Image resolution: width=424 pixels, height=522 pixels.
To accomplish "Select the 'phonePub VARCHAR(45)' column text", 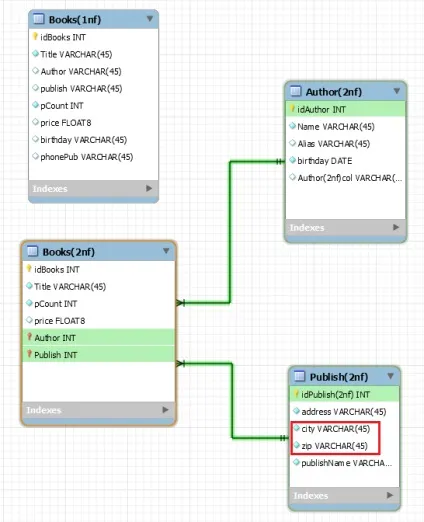I will (x=87, y=157).
